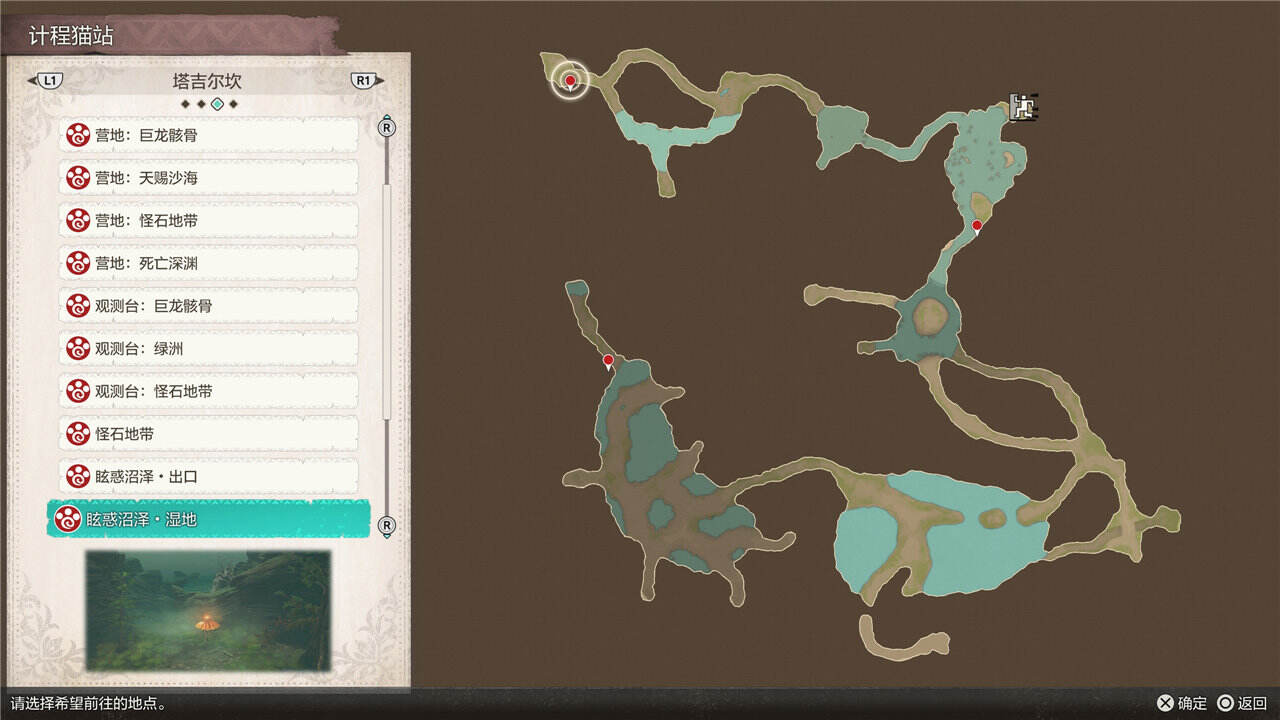Select the teal page indicator diamond

pyautogui.click(x=217, y=104)
